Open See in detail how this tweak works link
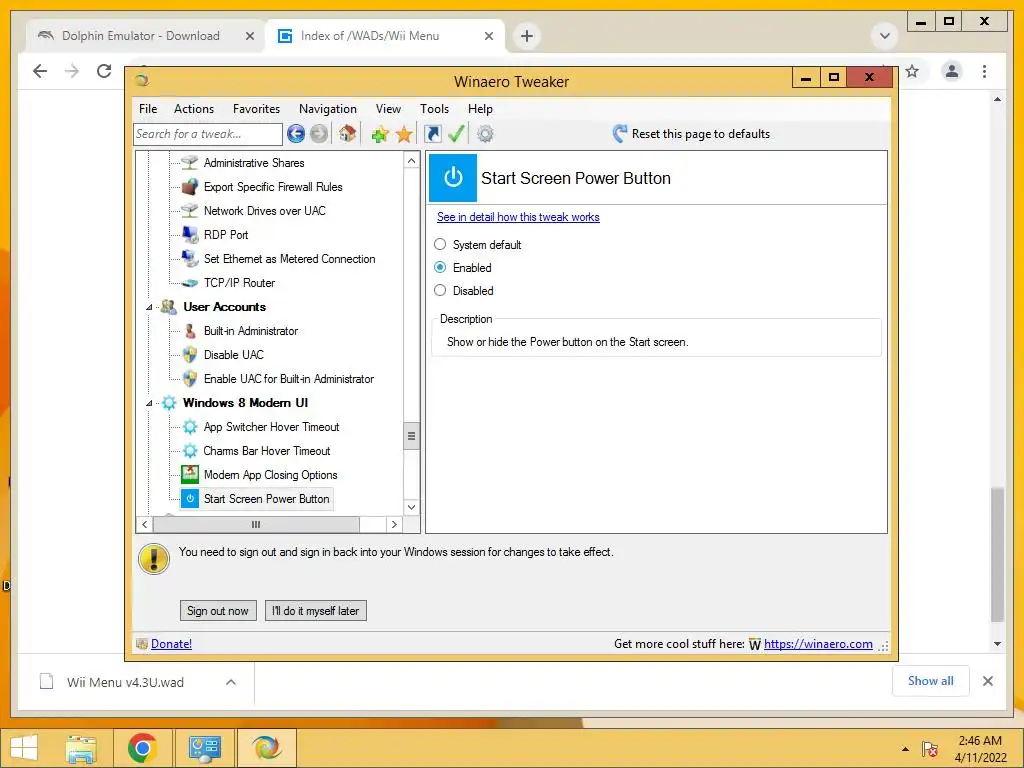The height and width of the screenshot is (768, 1024). point(518,217)
